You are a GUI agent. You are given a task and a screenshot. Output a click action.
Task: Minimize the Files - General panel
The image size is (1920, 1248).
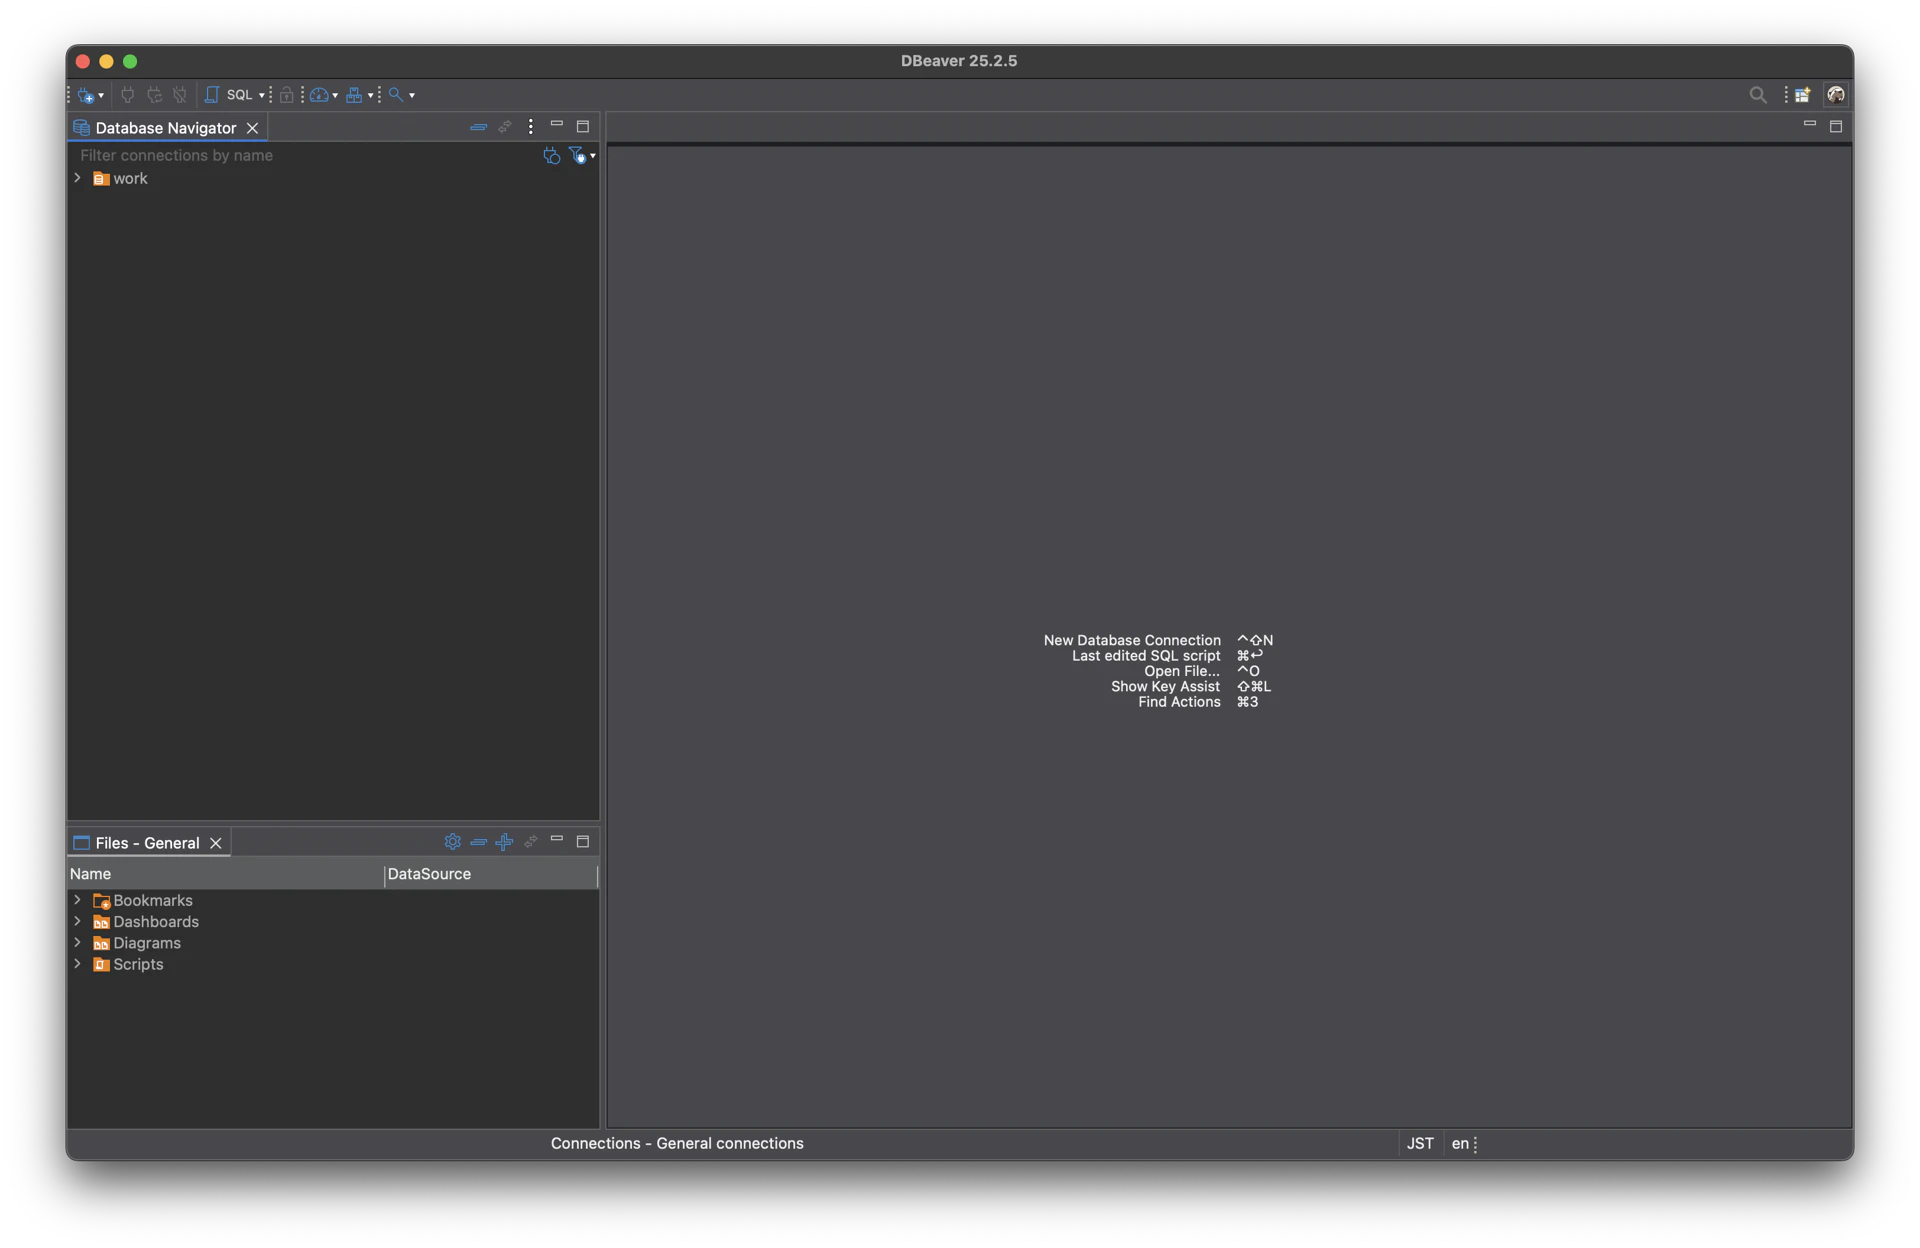click(557, 840)
